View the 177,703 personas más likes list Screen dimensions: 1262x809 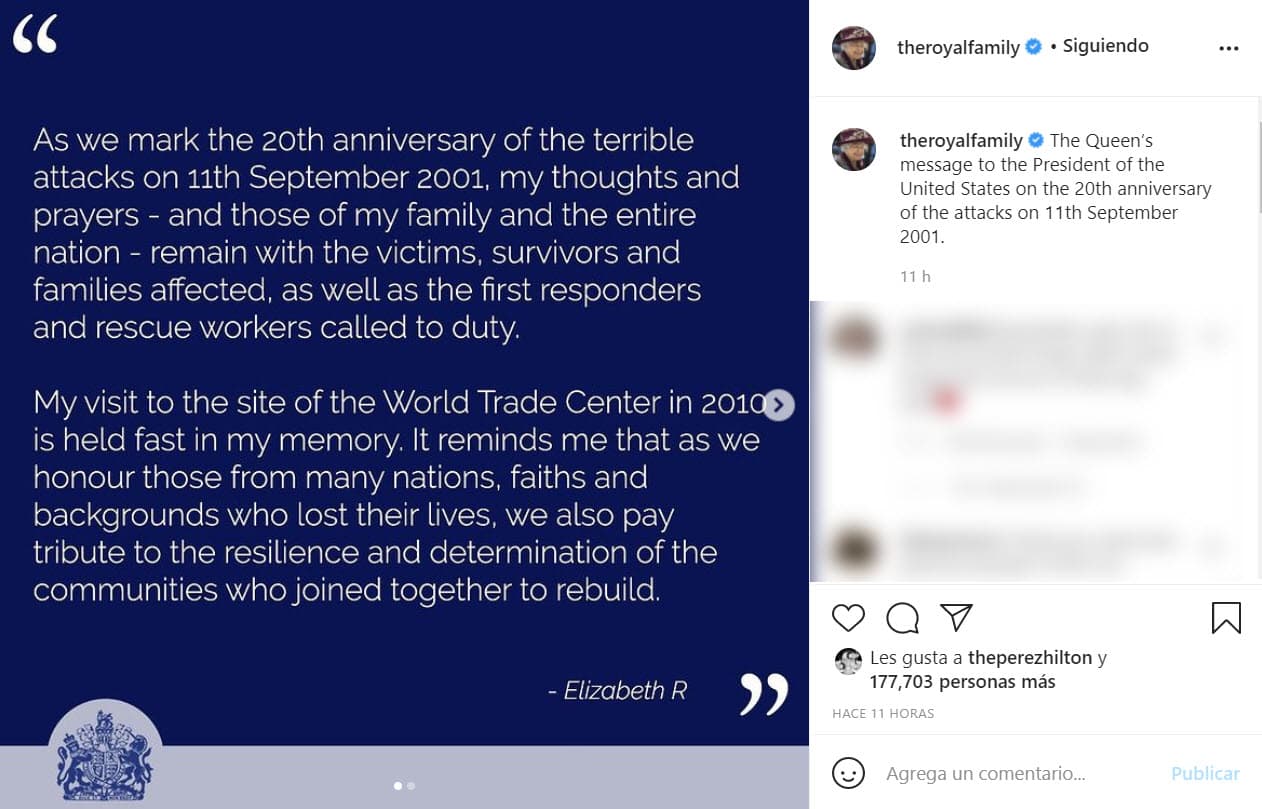[962, 682]
